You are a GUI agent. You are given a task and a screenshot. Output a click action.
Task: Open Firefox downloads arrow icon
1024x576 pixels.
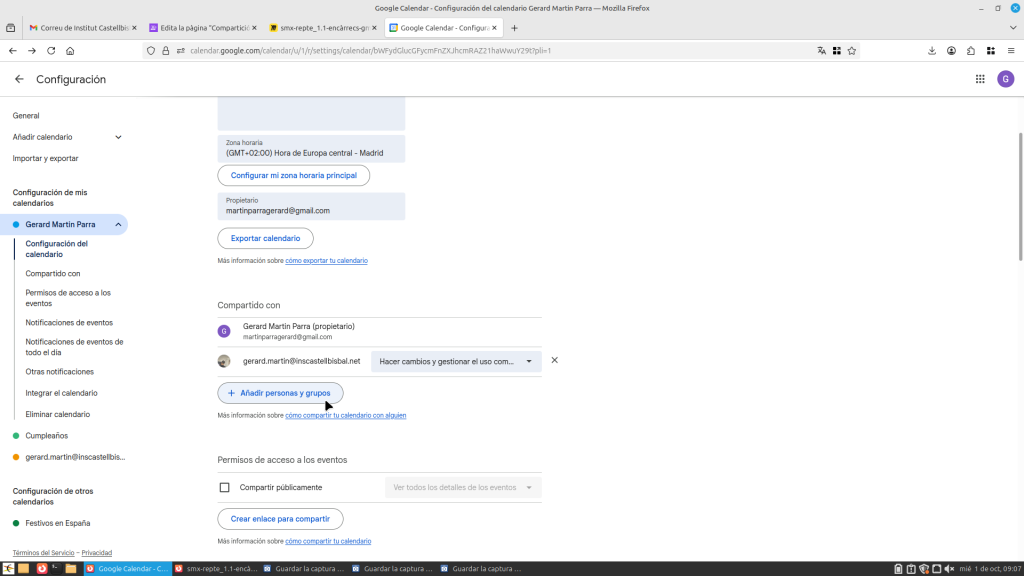tap(932, 51)
